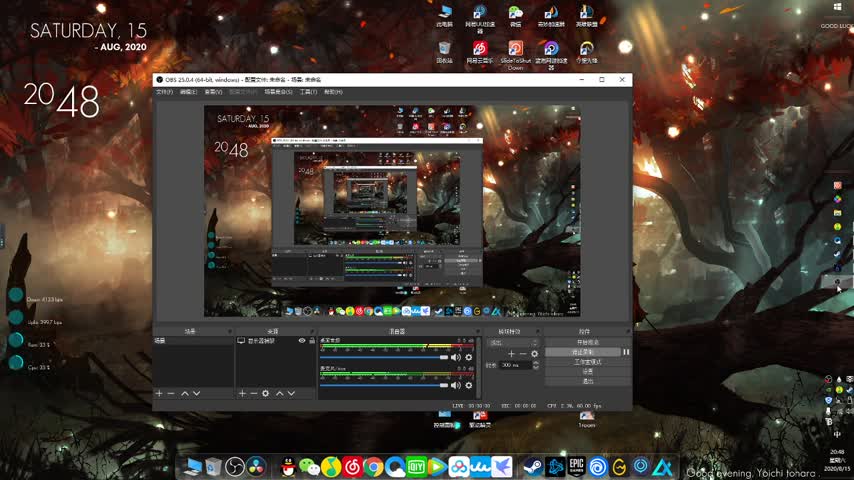Open Battle.net icon in the dock
This screenshot has width=854, height=480.
[x=555, y=467]
